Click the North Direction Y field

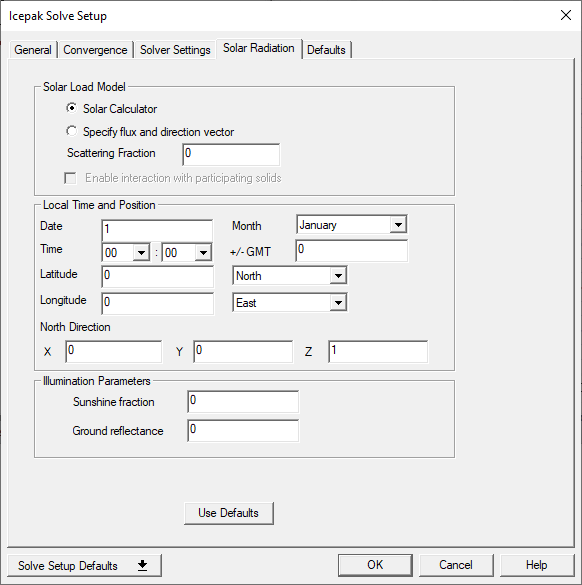click(x=243, y=351)
